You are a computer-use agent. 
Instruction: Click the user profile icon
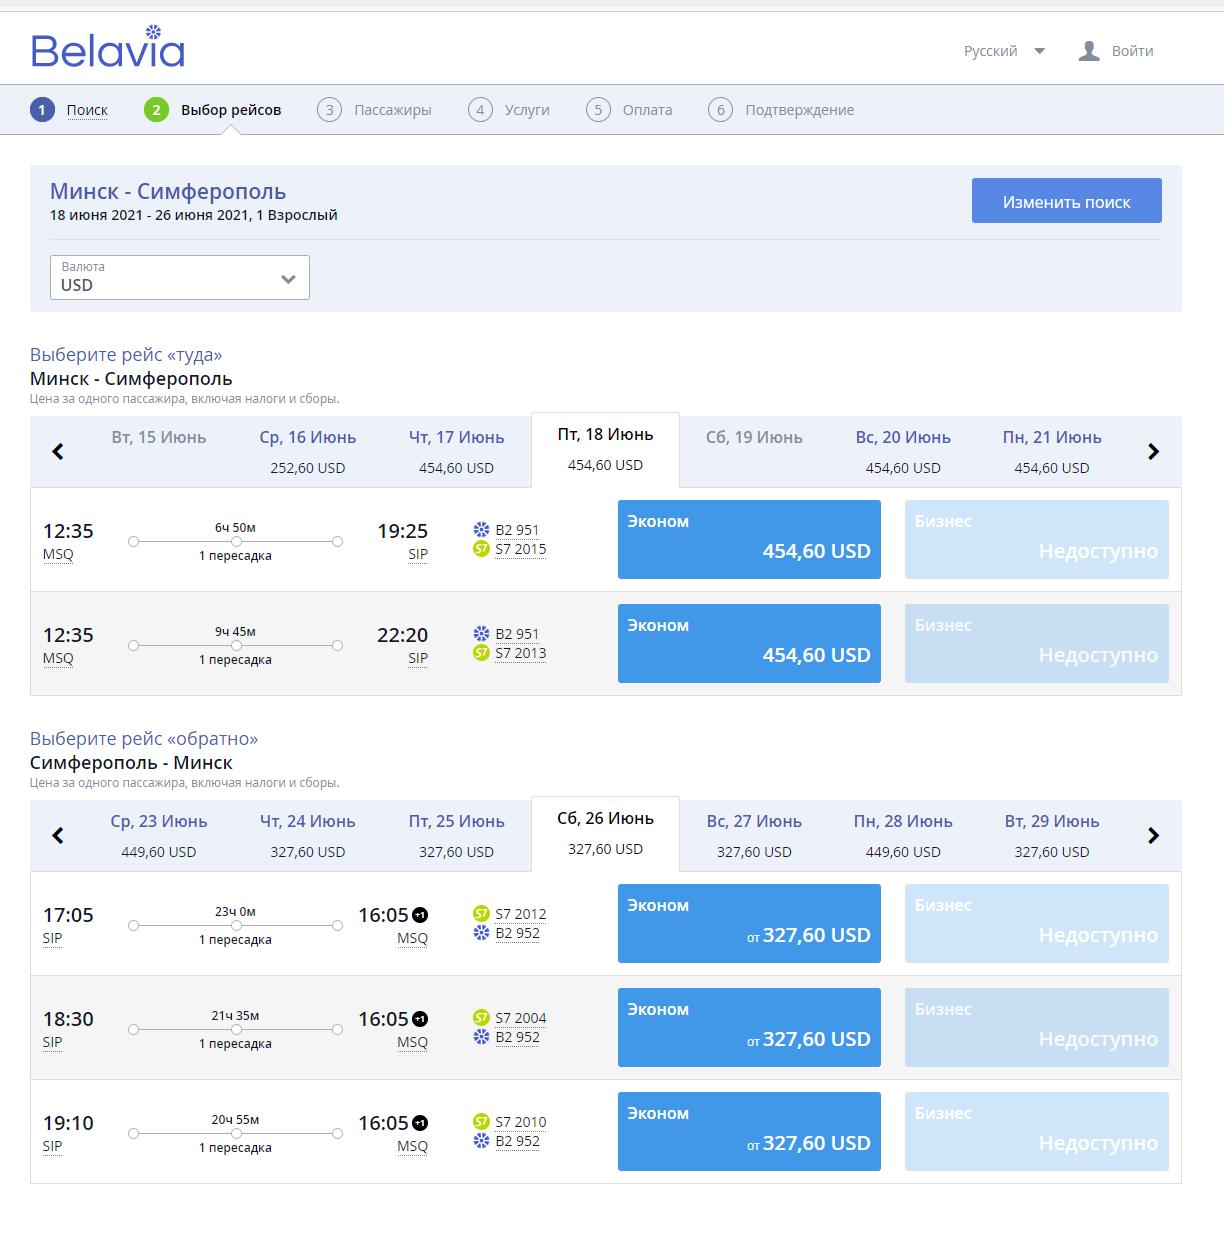click(1088, 51)
